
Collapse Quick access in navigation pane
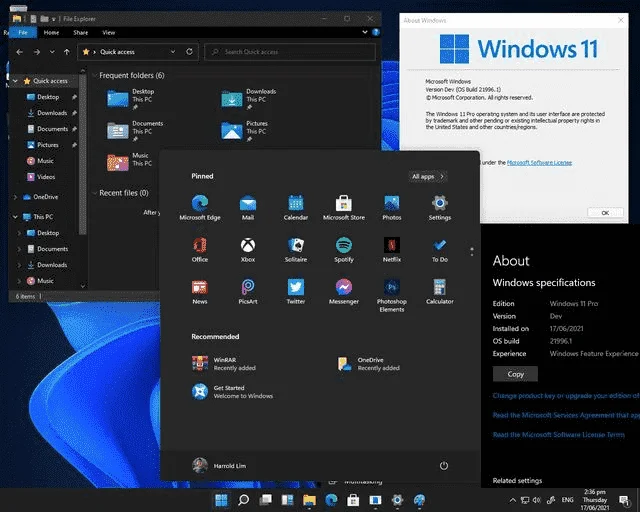pyautogui.click(x=16, y=81)
